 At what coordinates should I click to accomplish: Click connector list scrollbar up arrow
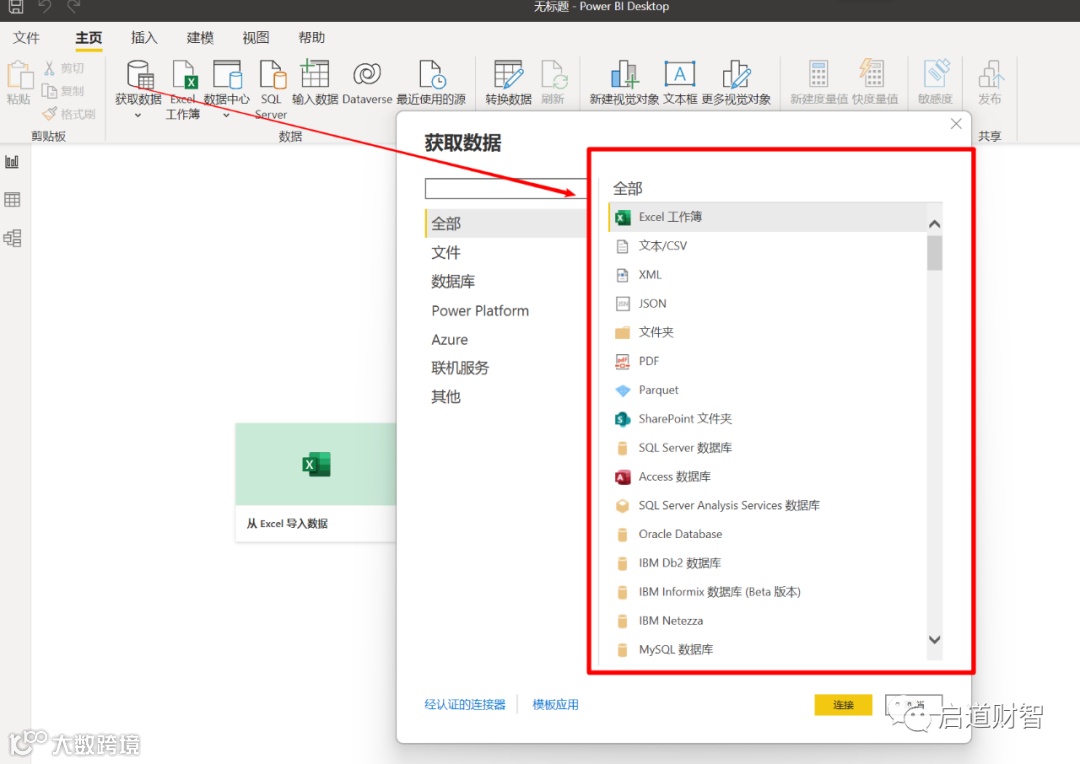click(x=935, y=224)
